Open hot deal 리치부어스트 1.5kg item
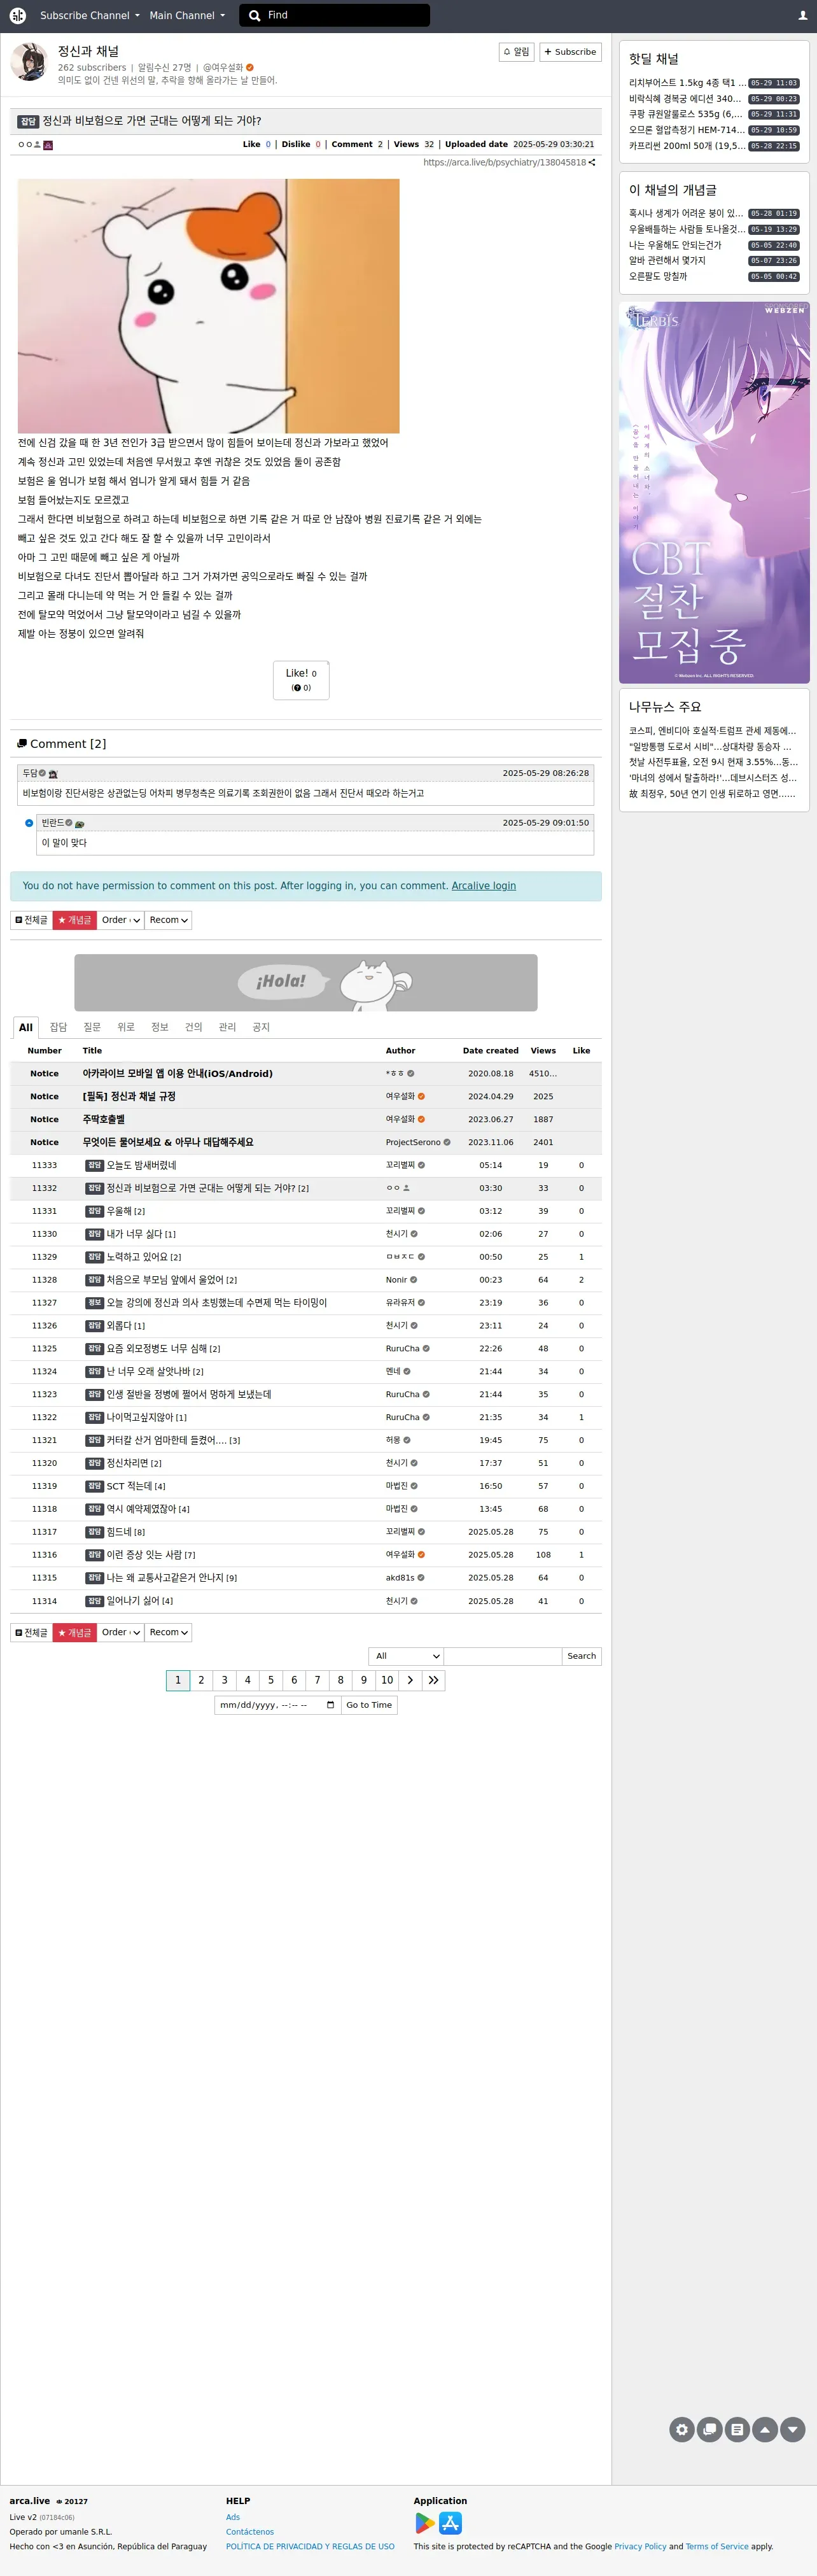The image size is (817, 2576). (x=687, y=83)
